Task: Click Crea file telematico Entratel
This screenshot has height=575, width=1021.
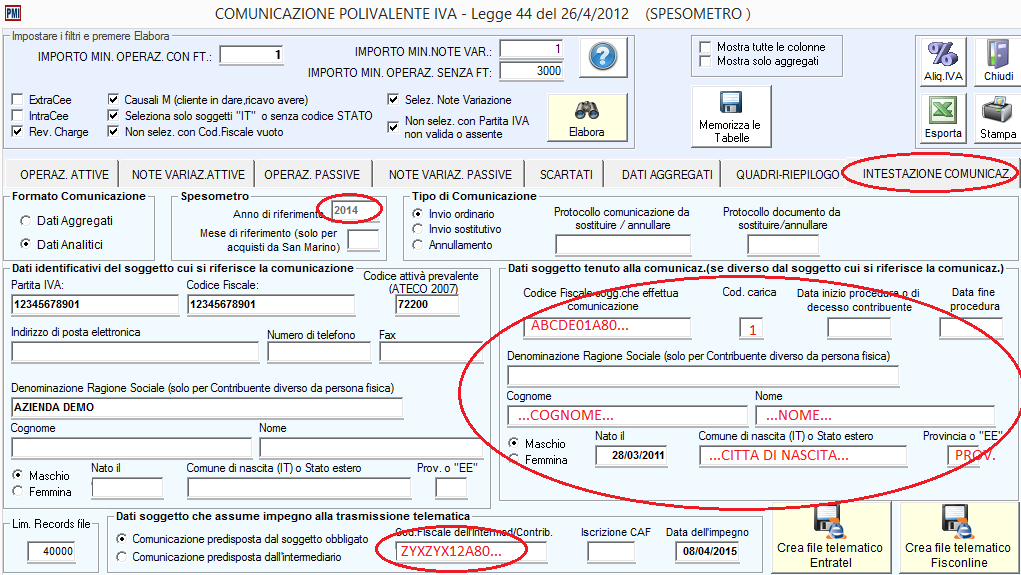Action: [x=830, y=539]
